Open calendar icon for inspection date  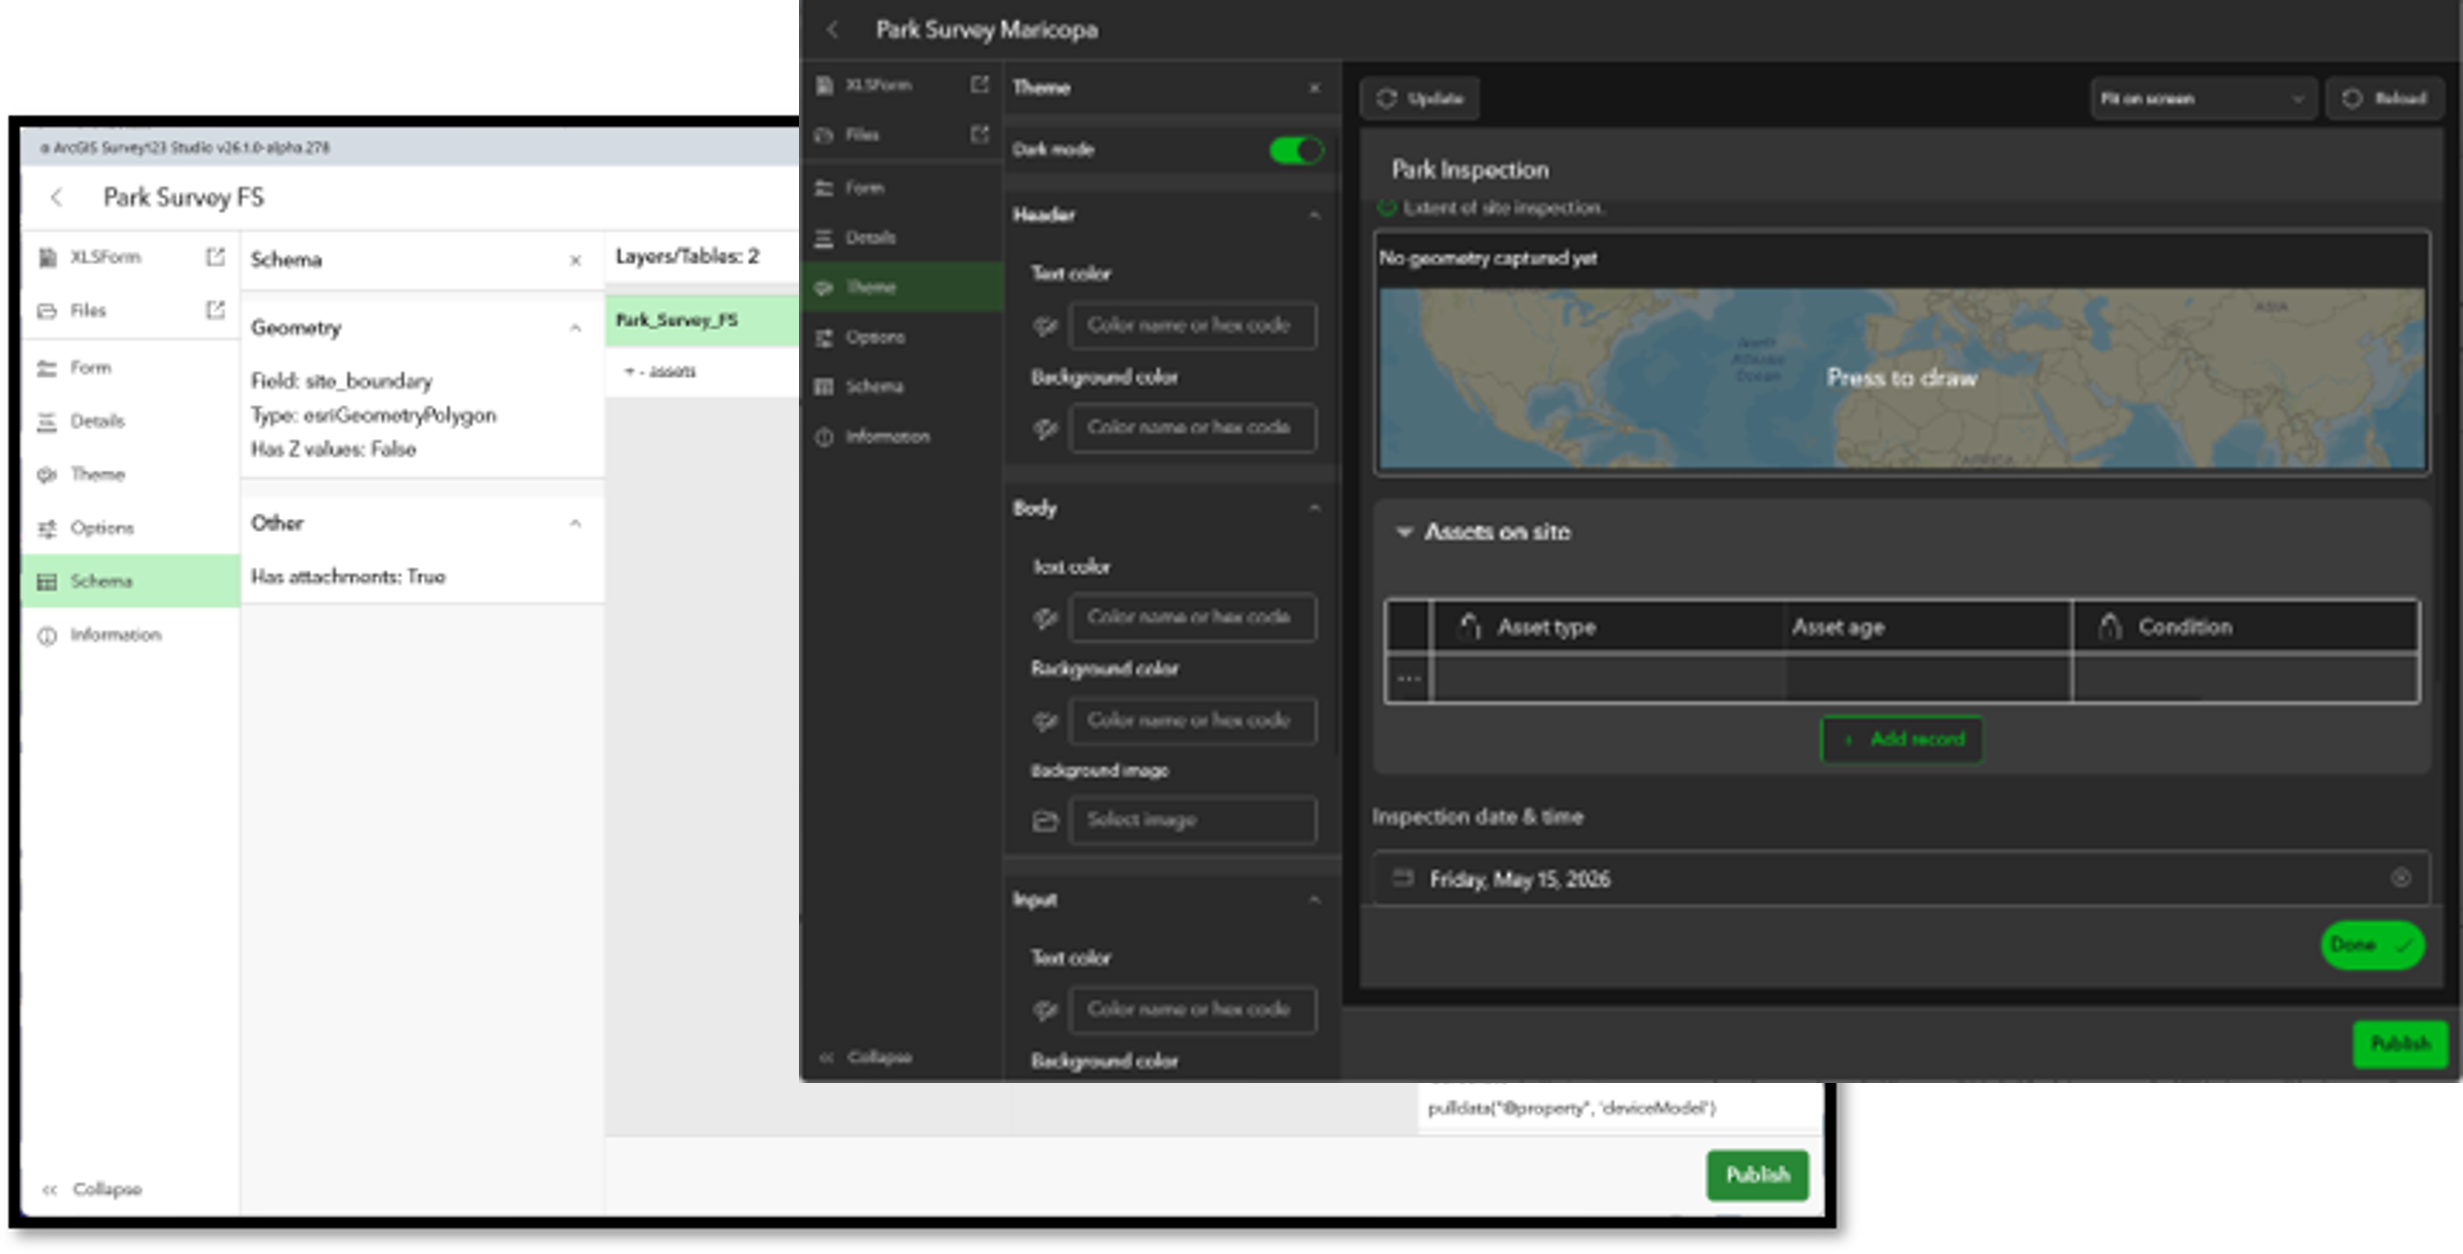point(1403,878)
